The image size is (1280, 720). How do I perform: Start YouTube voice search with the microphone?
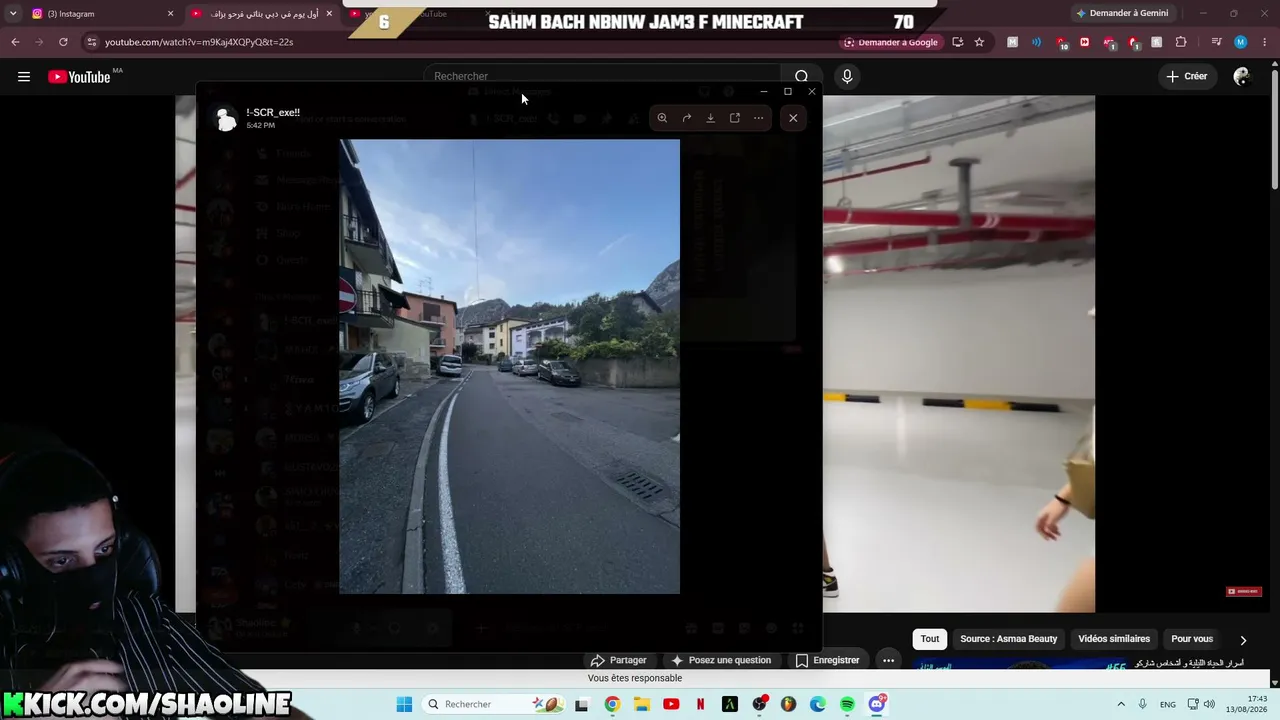[x=847, y=77]
